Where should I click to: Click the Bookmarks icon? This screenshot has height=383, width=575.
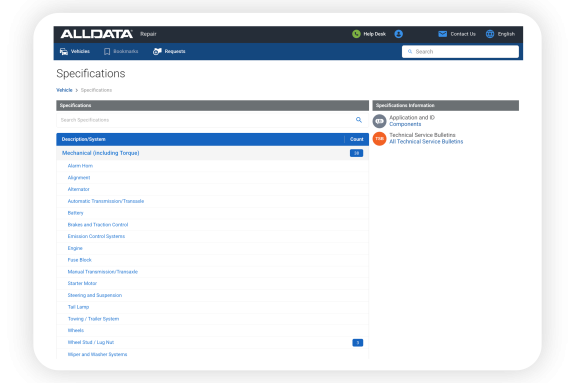coord(107,52)
